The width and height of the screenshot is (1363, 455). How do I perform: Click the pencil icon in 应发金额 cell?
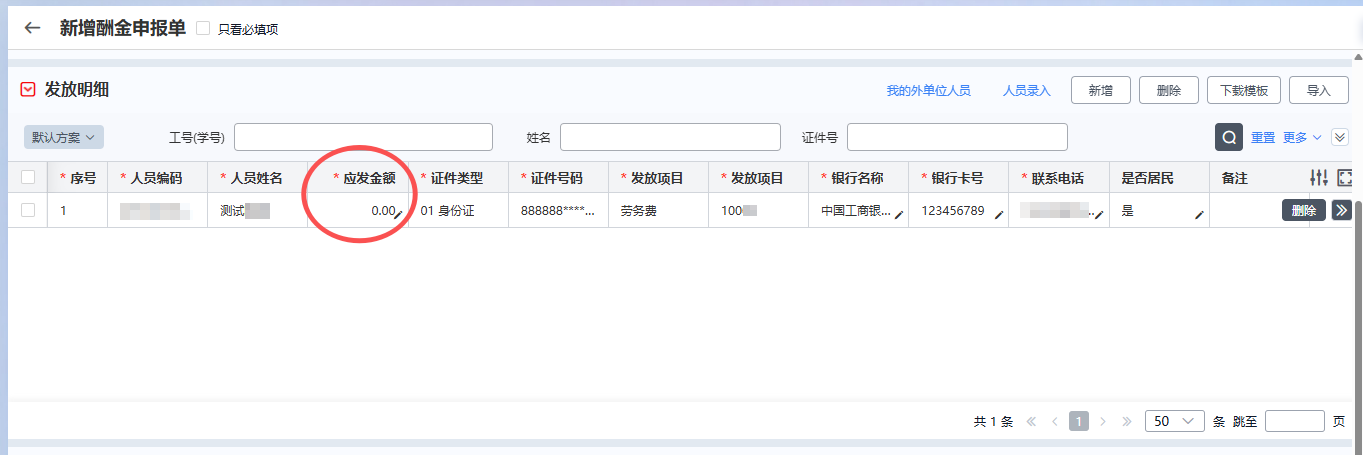[x=398, y=214]
